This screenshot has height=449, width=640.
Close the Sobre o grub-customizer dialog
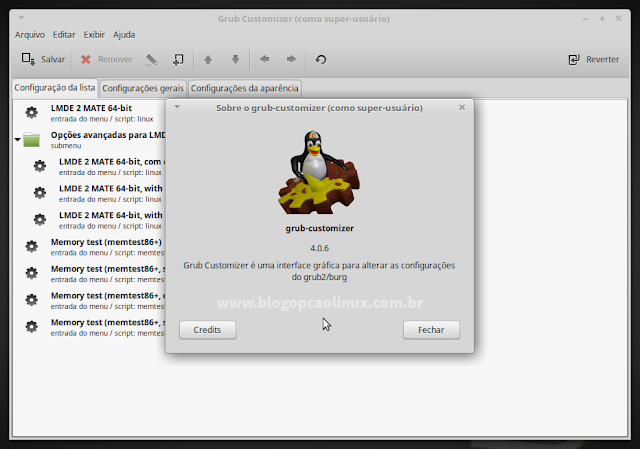click(462, 107)
